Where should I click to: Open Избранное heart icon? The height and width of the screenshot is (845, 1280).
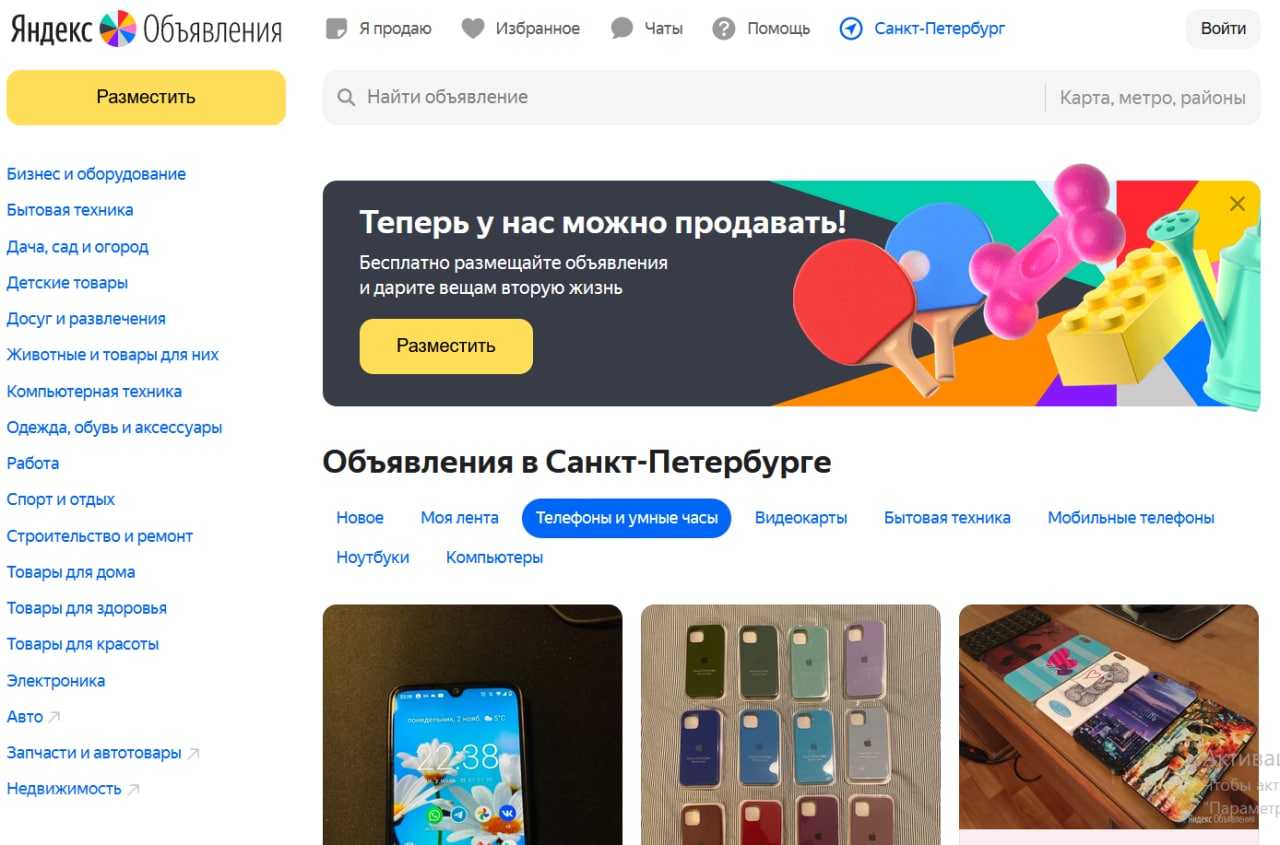[473, 29]
